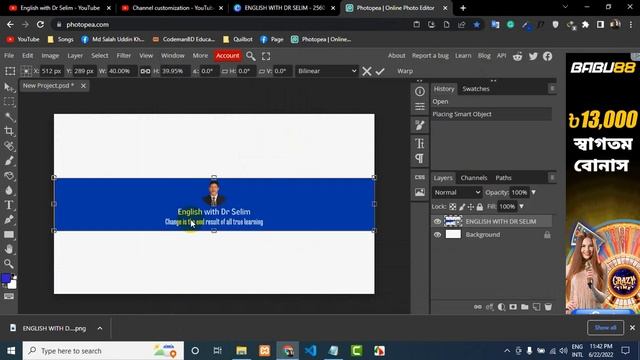This screenshot has height=360, width=640.
Task: Show hidden system tray icons
Action: [507, 351]
